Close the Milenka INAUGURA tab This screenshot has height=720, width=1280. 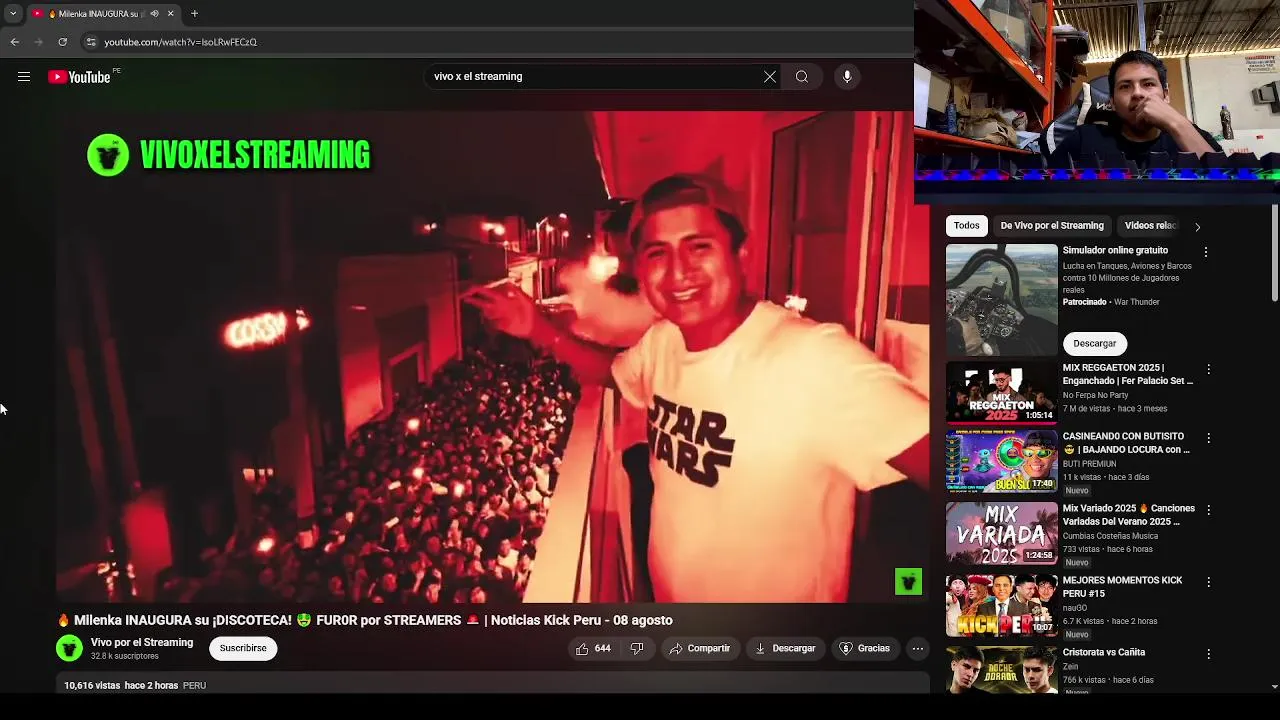point(170,13)
